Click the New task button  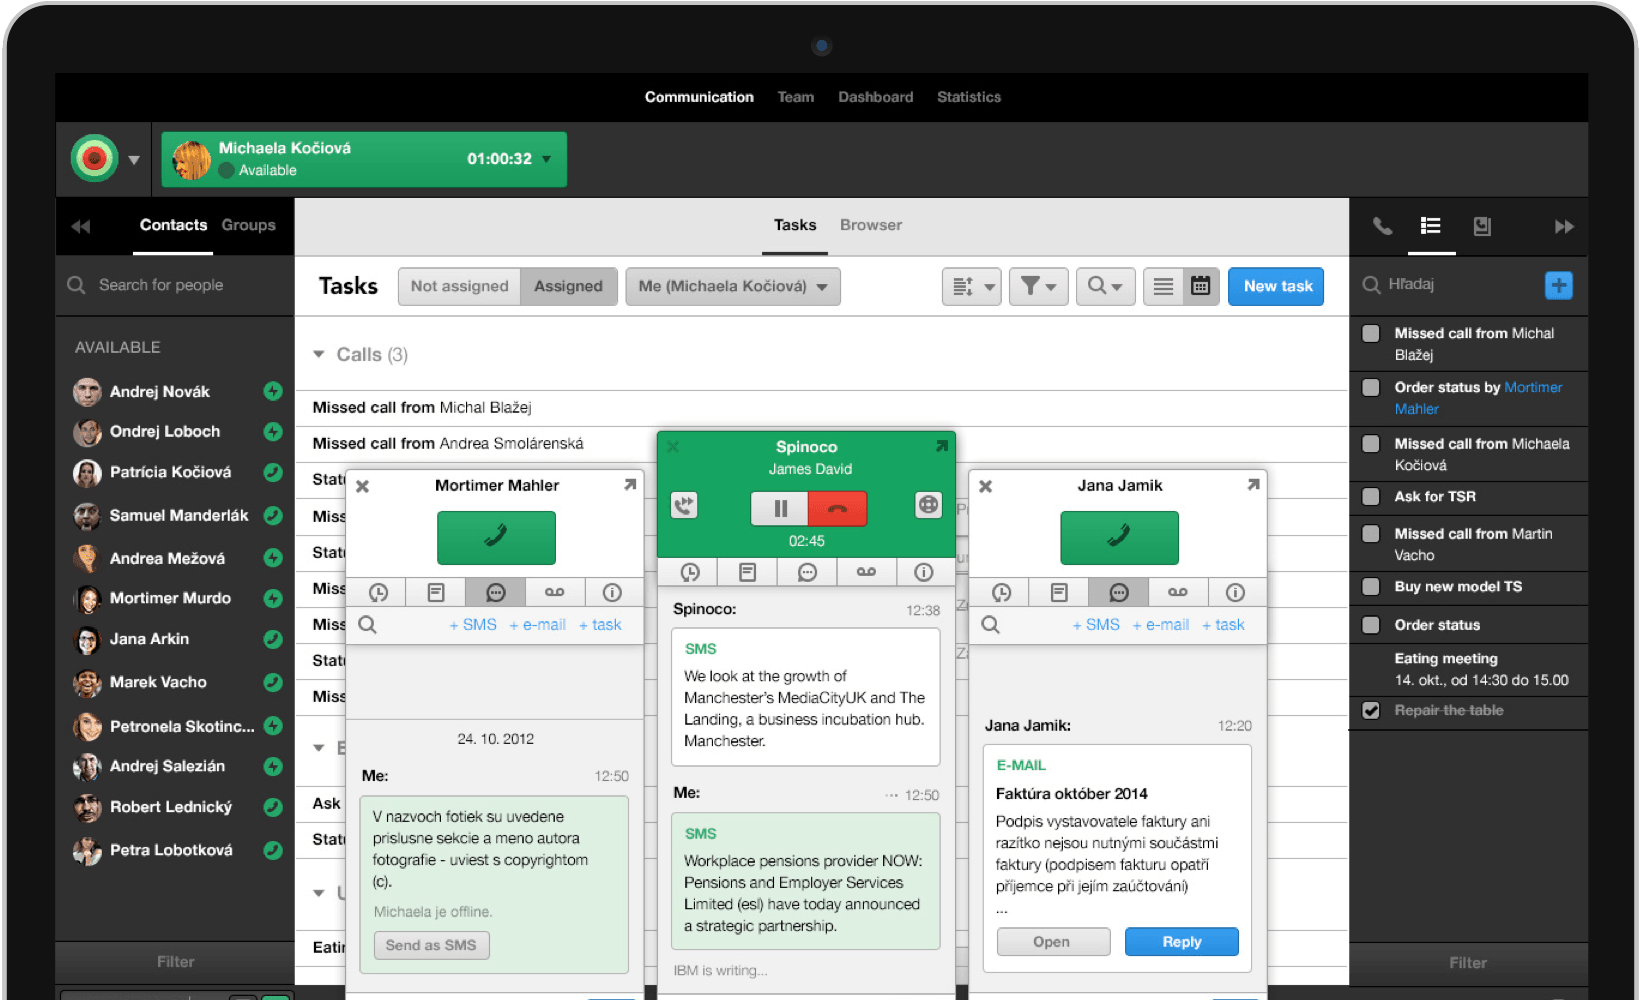coord(1277,286)
